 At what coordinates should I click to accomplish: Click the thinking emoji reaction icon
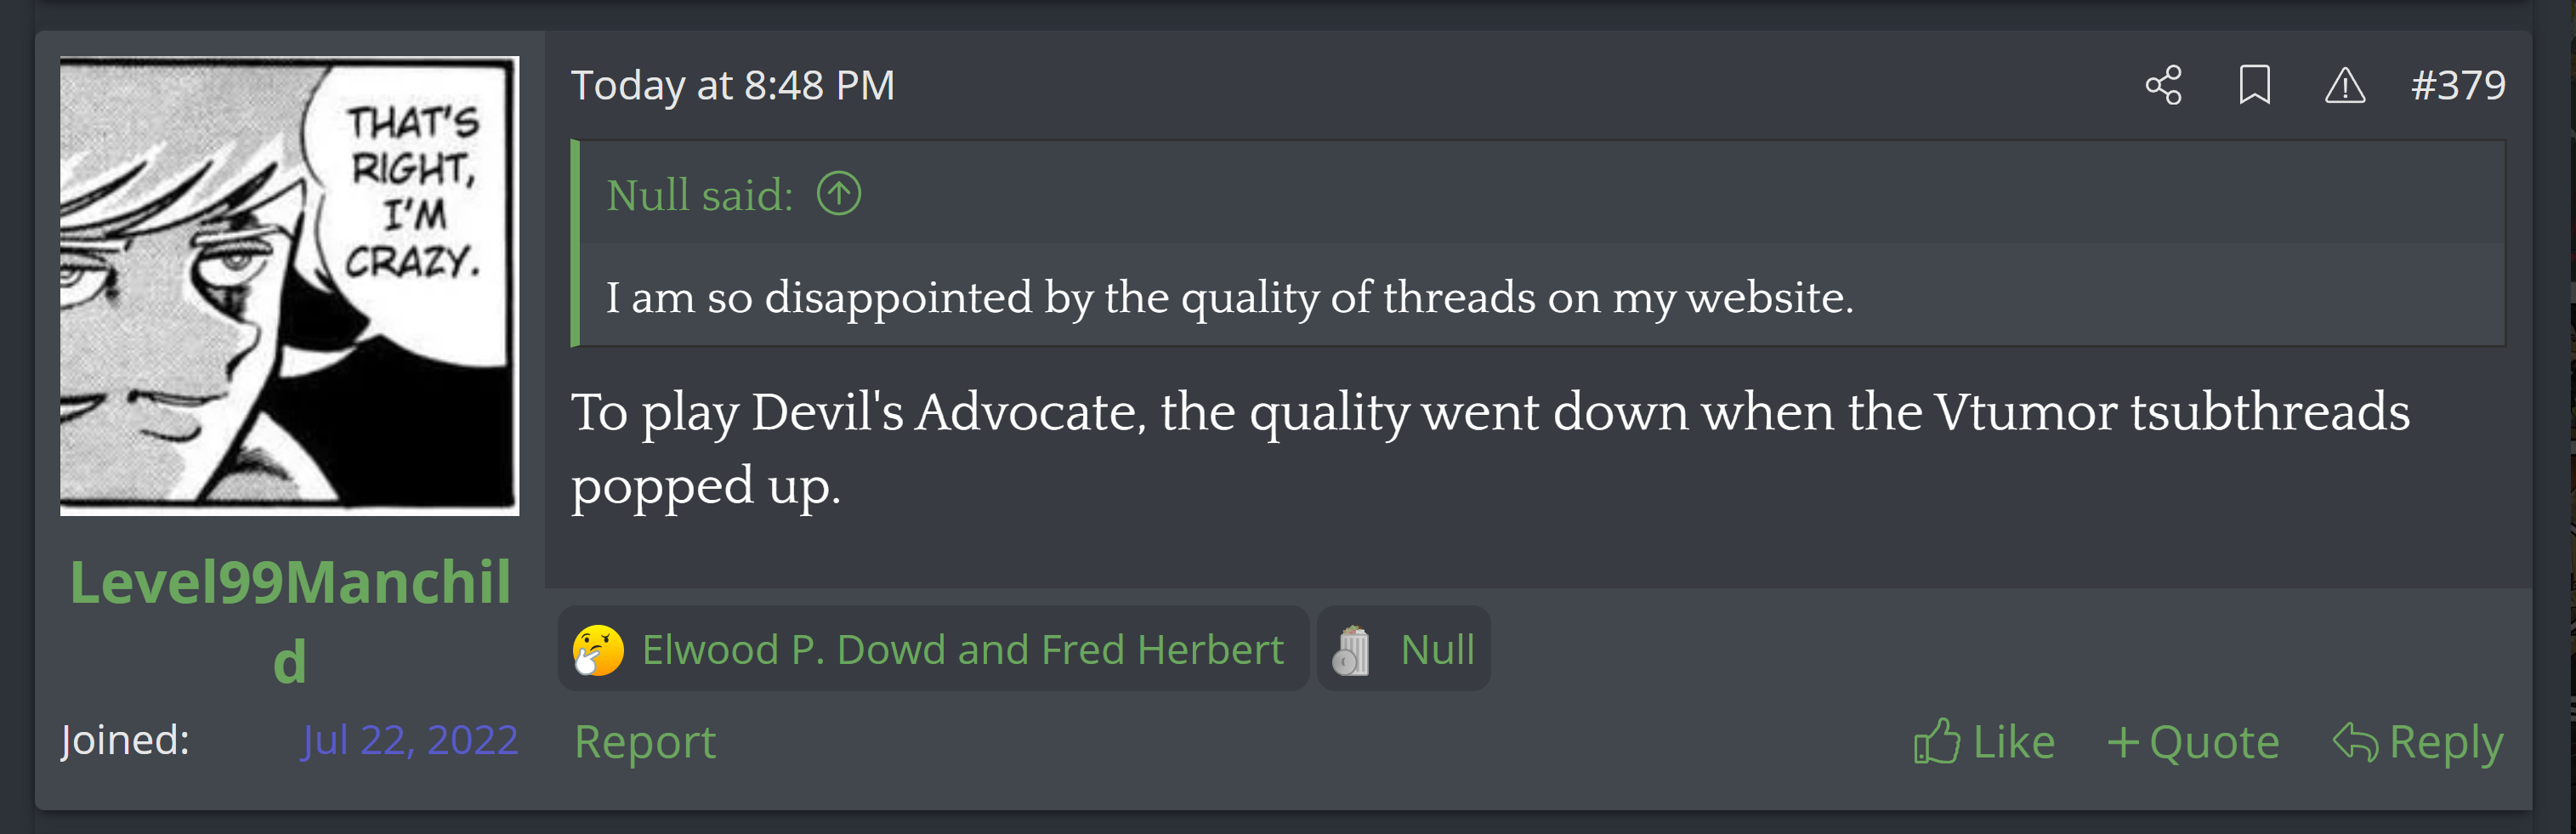598,650
